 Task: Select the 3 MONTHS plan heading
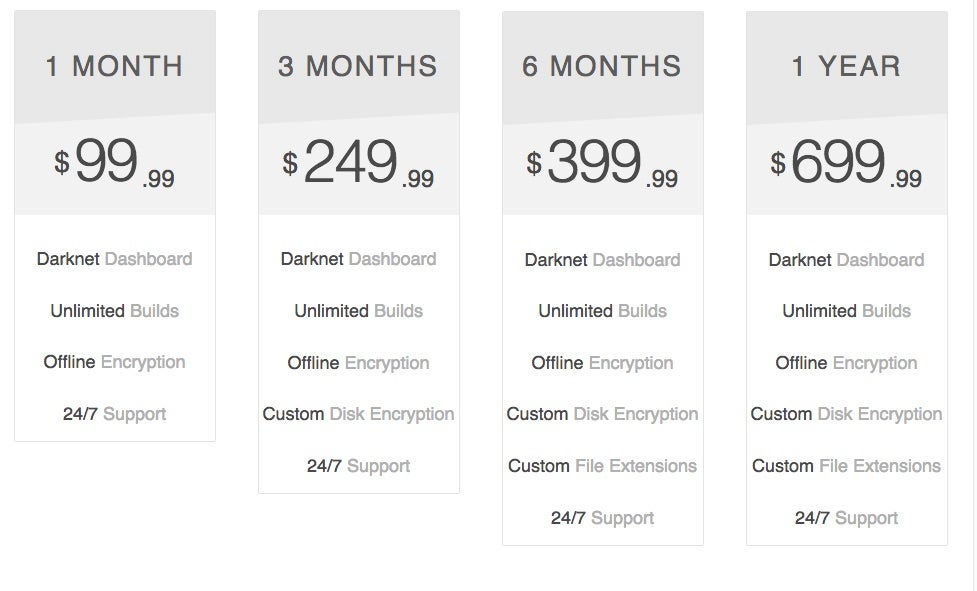coord(358,67)
